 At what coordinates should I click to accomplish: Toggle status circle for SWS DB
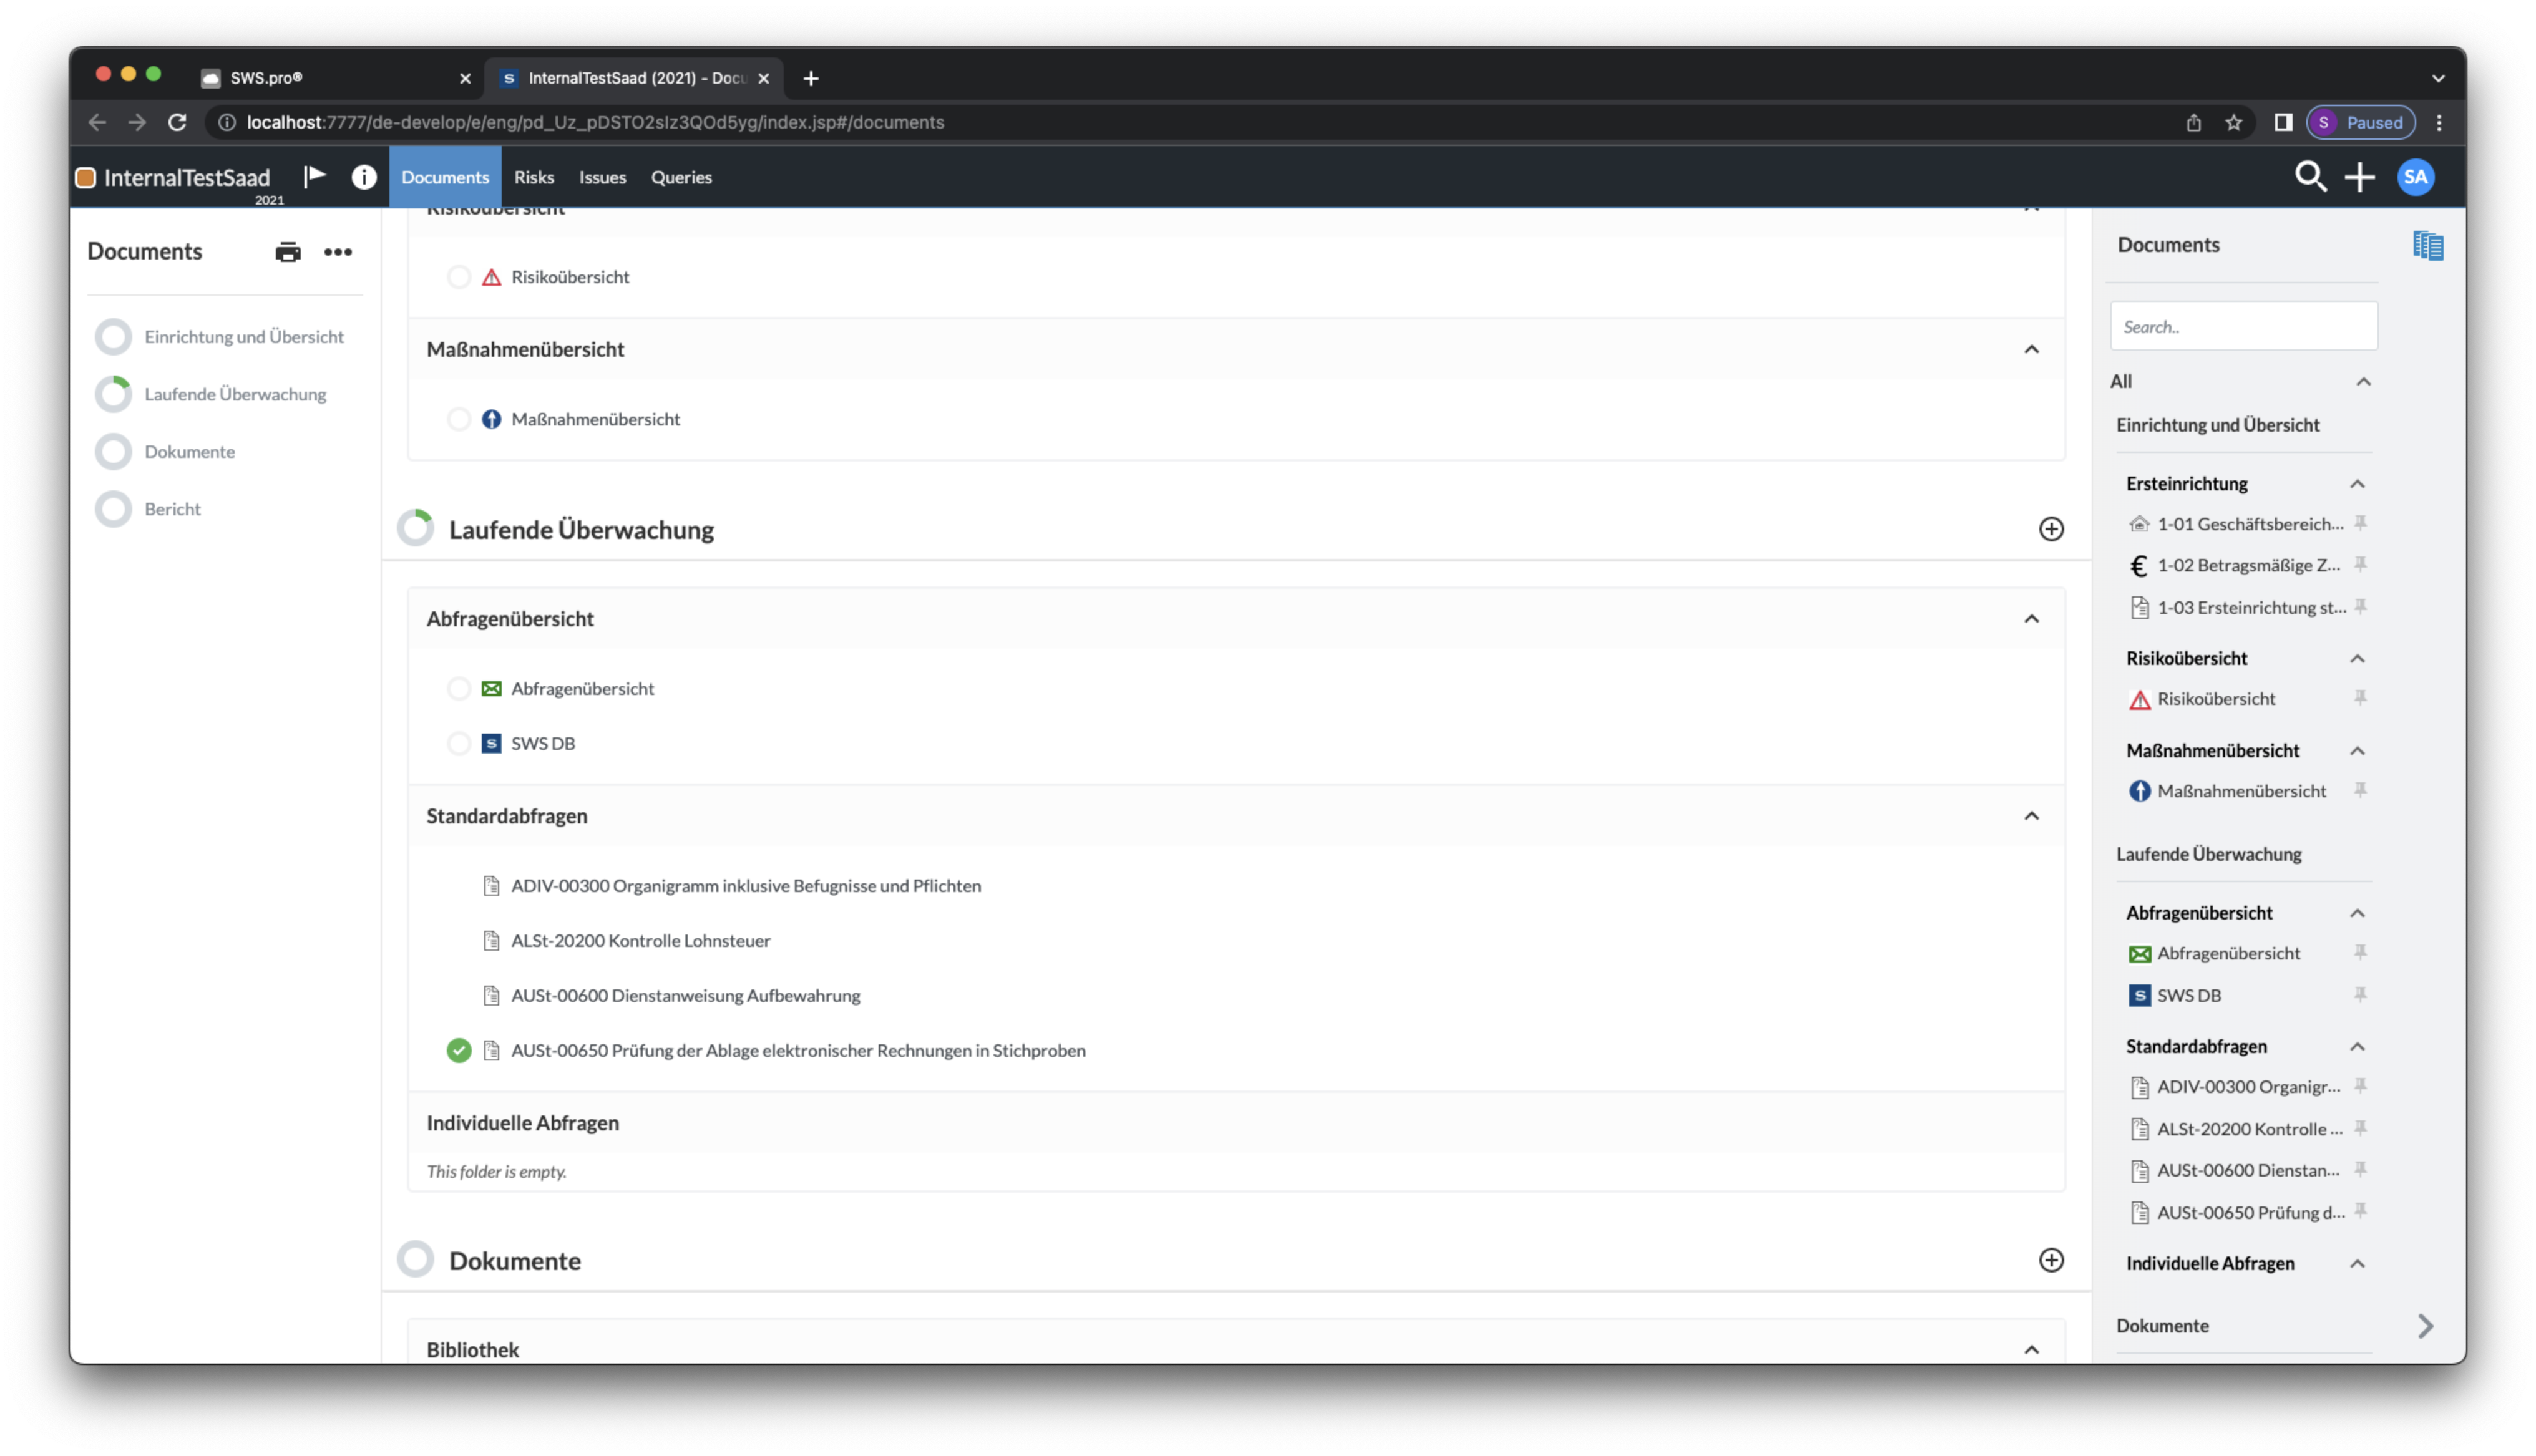459,743
